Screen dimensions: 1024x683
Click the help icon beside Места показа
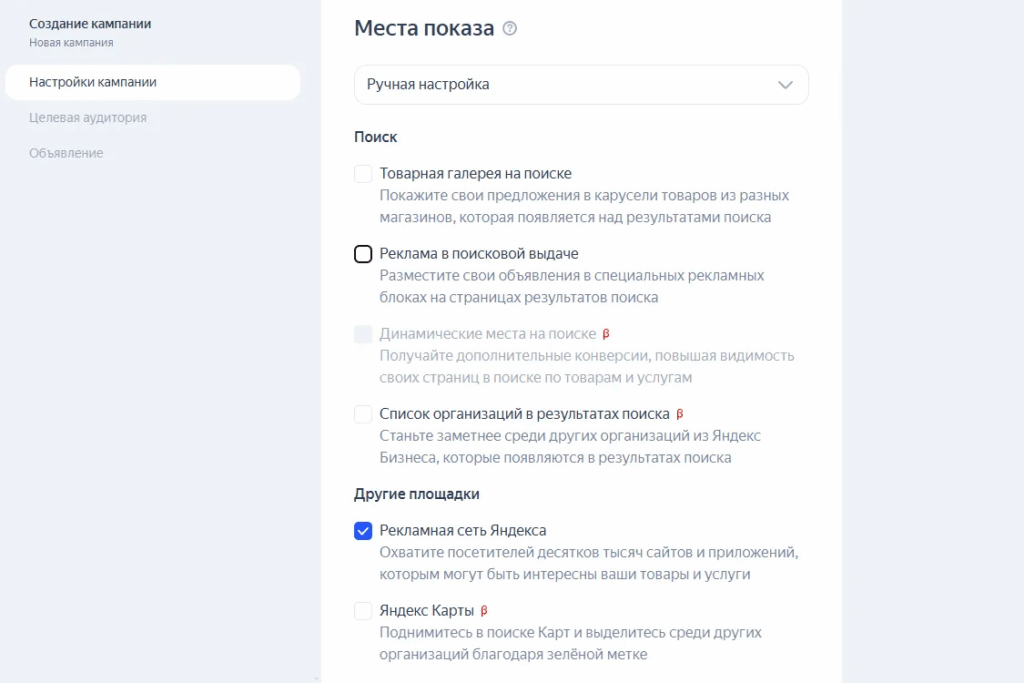510,29
